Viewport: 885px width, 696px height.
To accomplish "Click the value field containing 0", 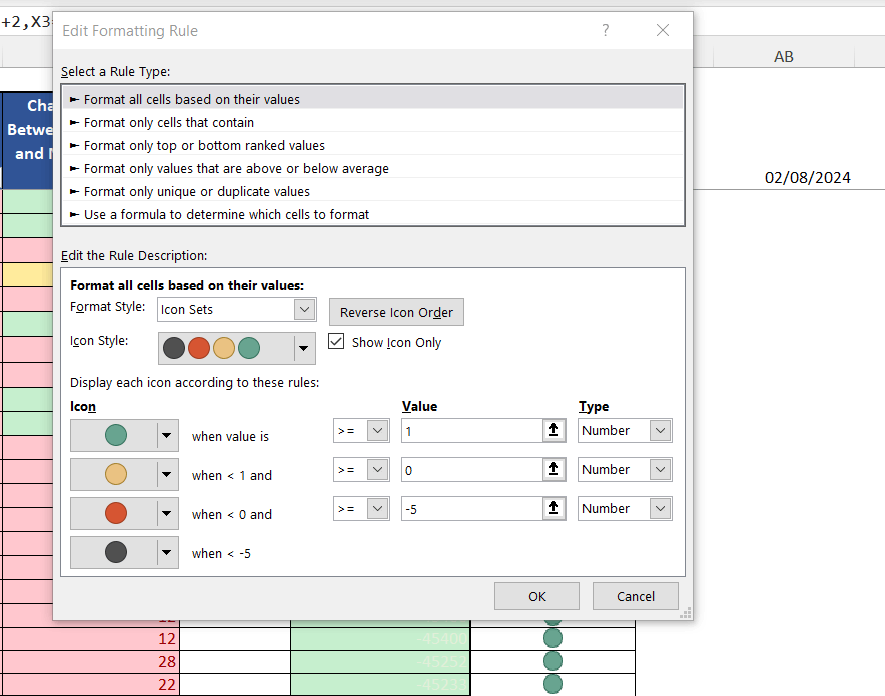I will (x=472, y=470).
